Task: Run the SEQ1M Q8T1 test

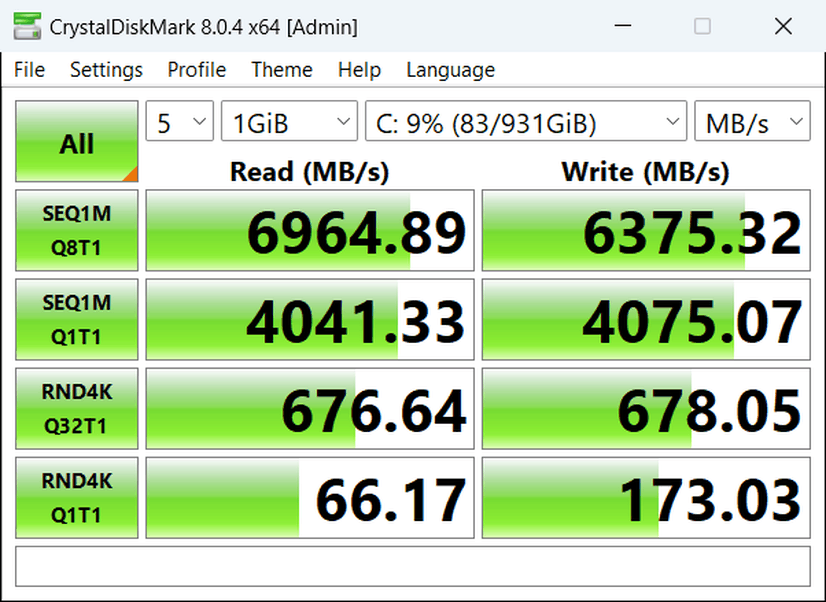Action: coord(77,230)
